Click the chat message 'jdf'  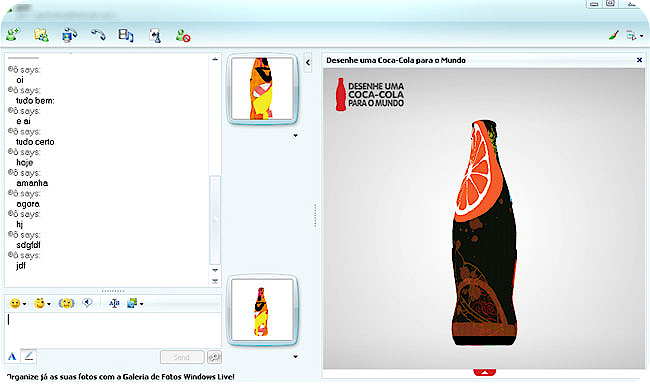[21, 266]
